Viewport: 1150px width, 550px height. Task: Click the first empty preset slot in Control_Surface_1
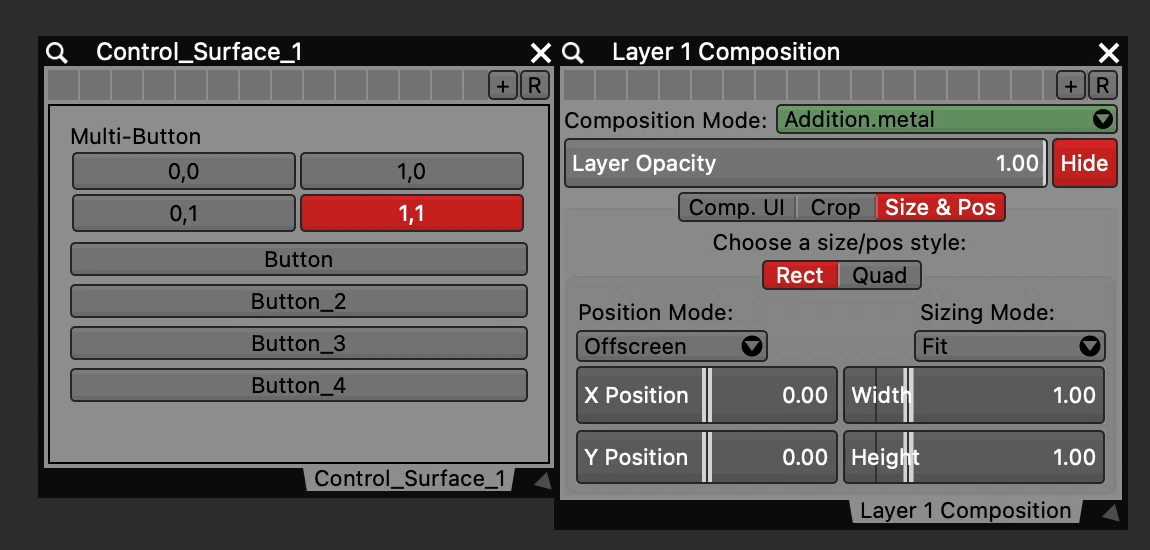coord(62,85)
